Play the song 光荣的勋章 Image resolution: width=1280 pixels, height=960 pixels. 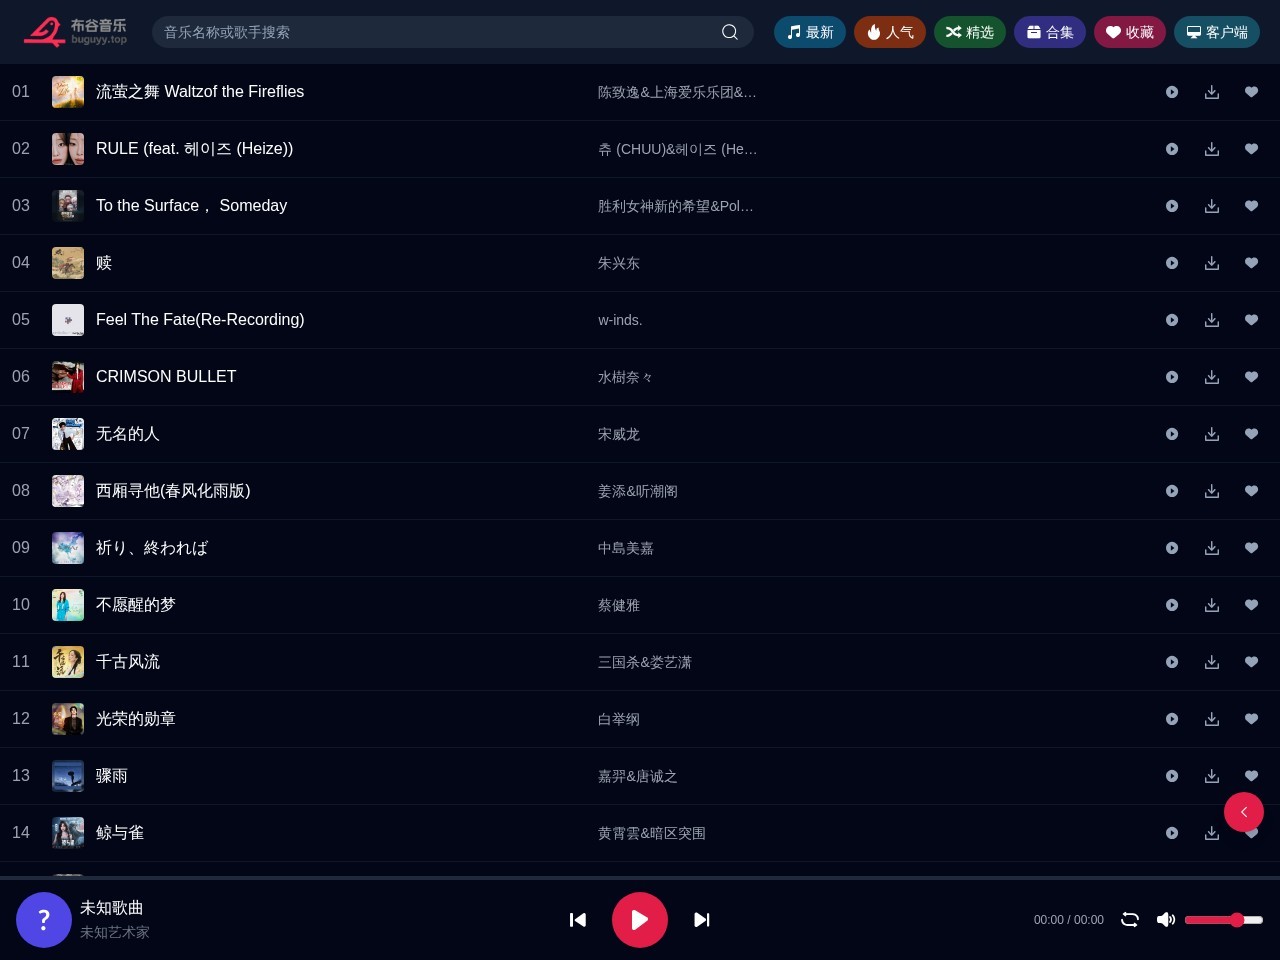click(1172, 719)
